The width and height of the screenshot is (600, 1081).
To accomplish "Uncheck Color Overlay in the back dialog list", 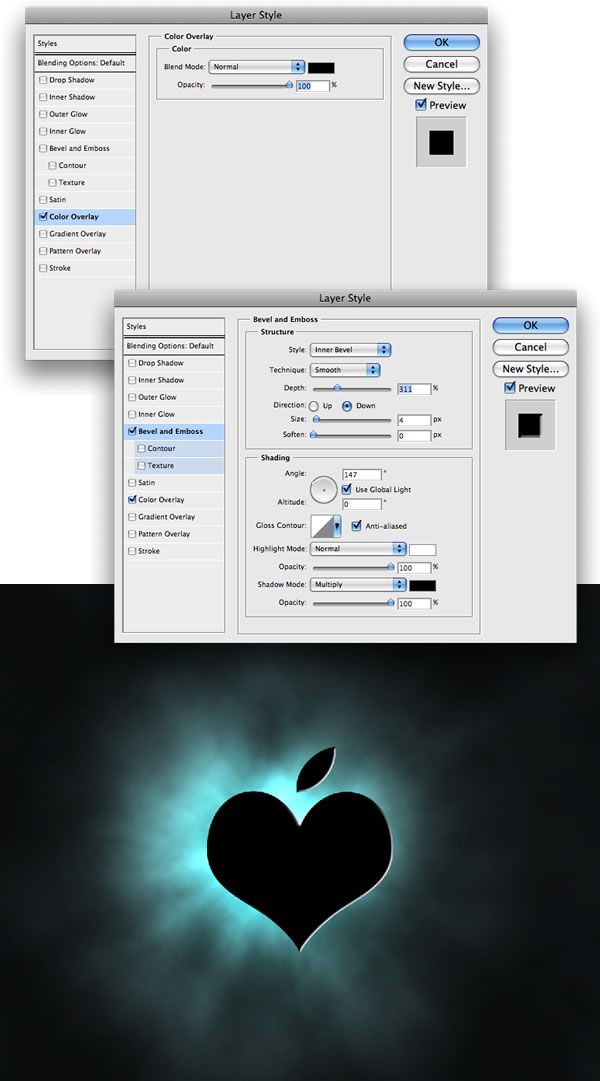I will click(43, 216).
